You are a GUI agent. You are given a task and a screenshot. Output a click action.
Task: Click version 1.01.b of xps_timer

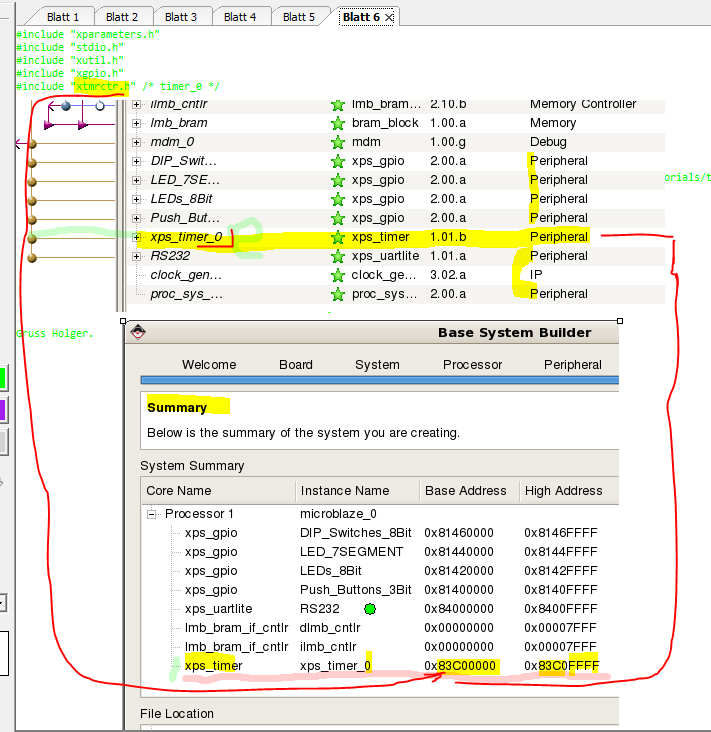coord(448,237)
